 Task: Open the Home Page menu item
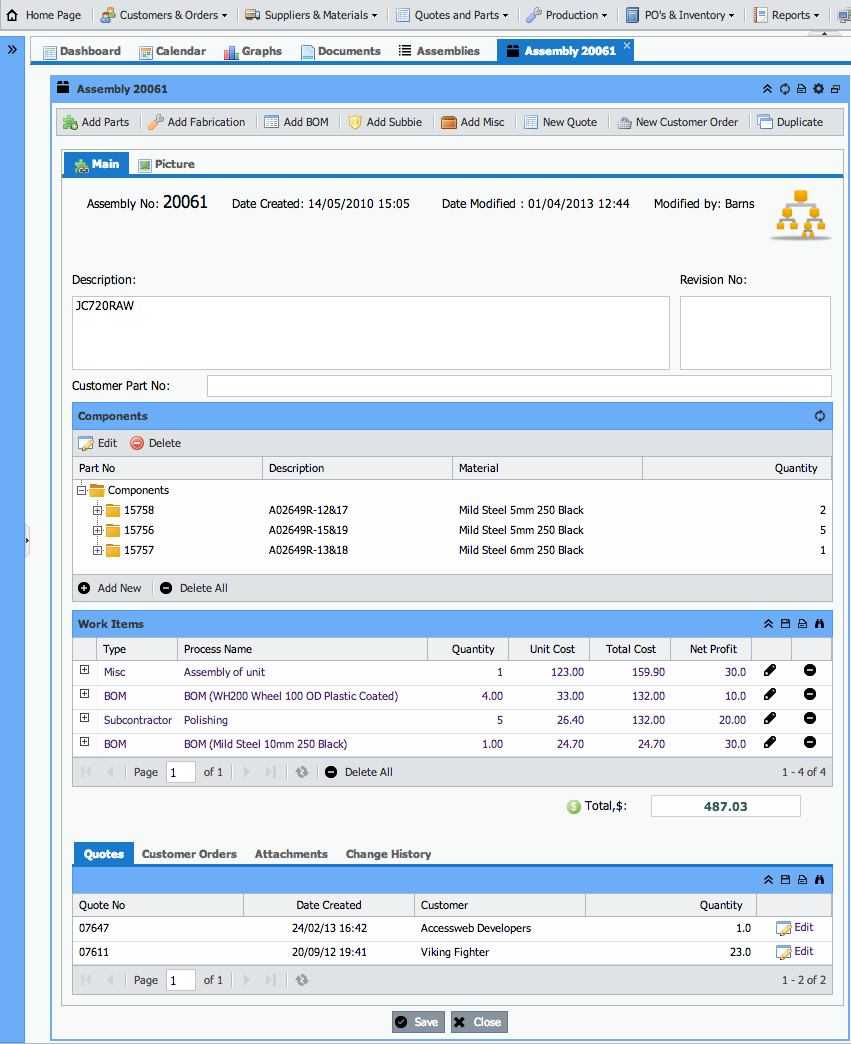(x=44, y=15)
